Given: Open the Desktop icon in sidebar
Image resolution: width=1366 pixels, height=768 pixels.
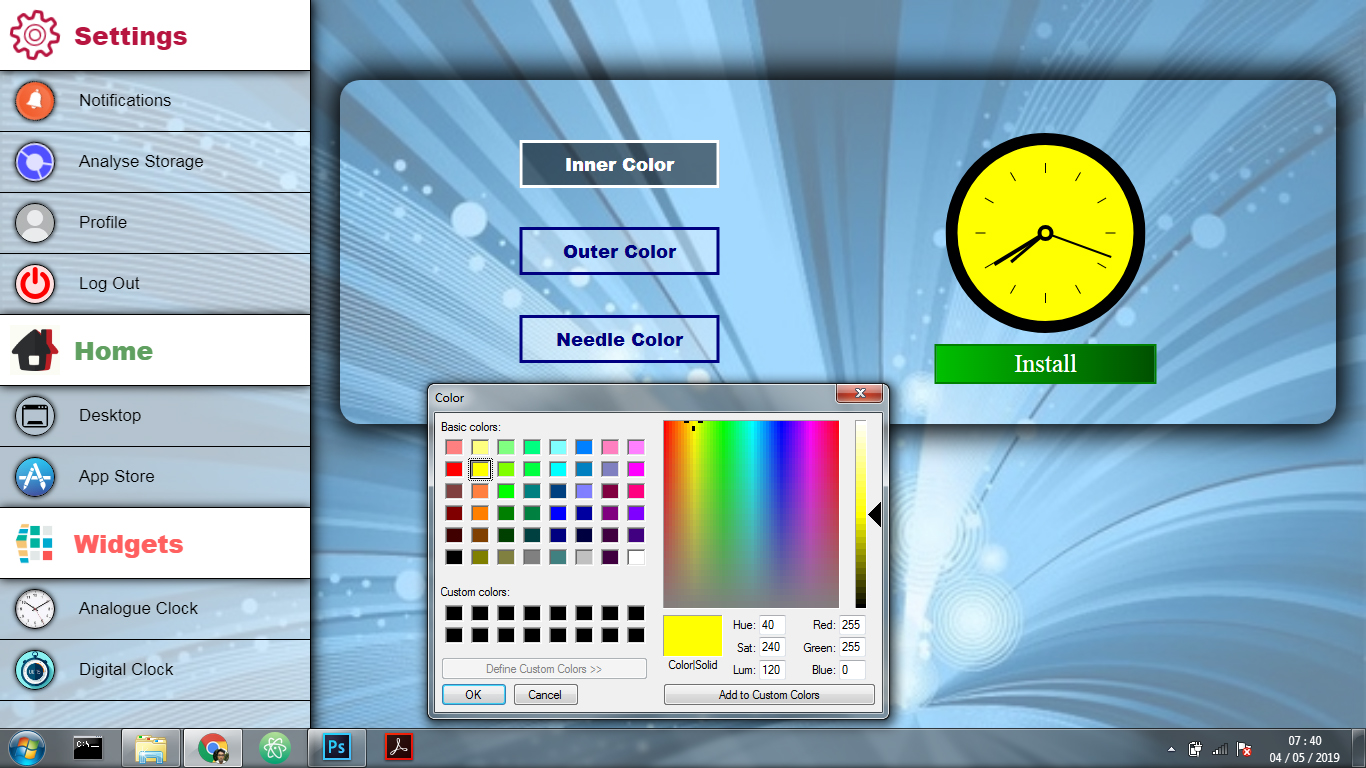Looking at the screenshot, I should (35, 415).
